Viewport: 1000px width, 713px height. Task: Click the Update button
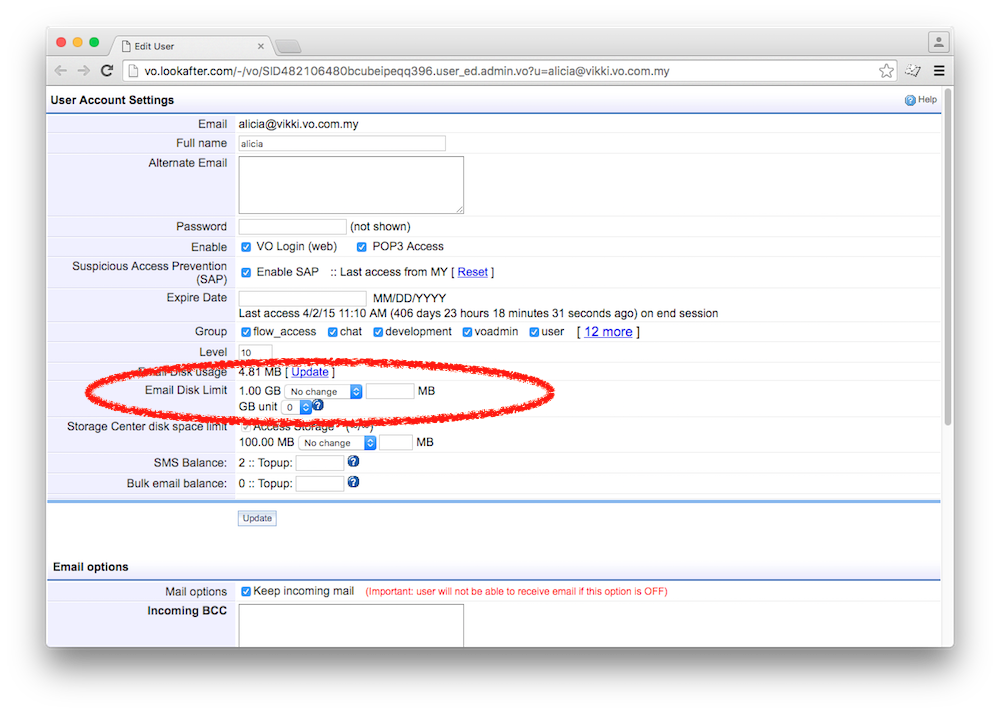pos(257,518)
